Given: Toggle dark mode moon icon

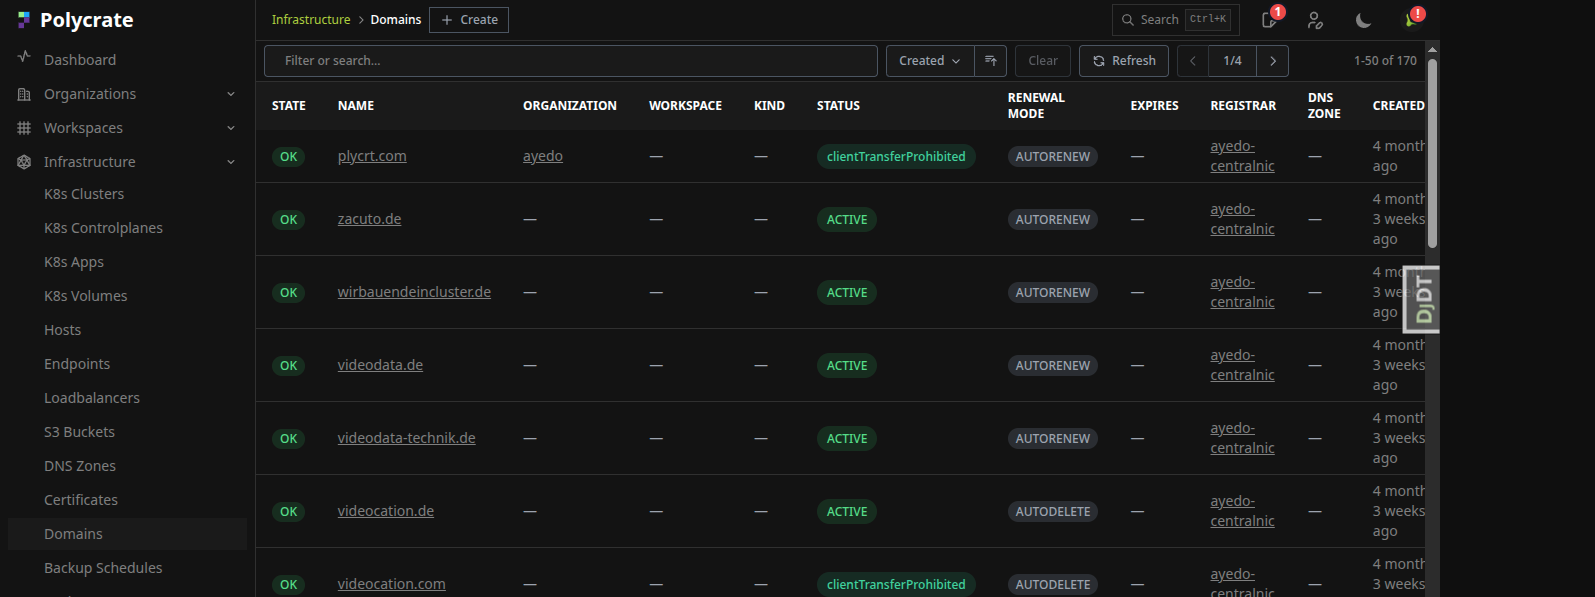Looking at the screenshot, I should (1363, 20).
